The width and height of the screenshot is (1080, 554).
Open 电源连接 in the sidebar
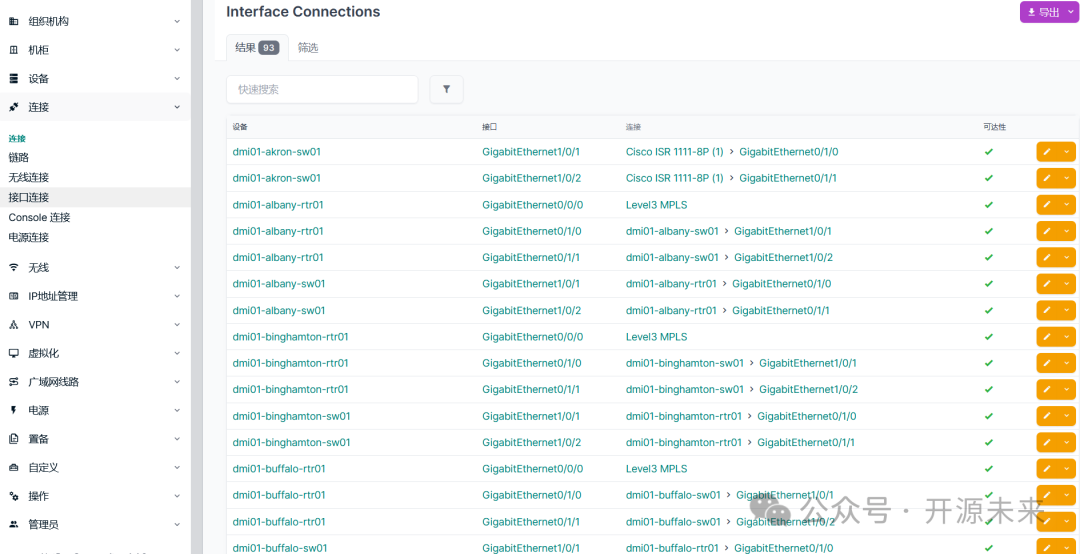pos(29,238)
